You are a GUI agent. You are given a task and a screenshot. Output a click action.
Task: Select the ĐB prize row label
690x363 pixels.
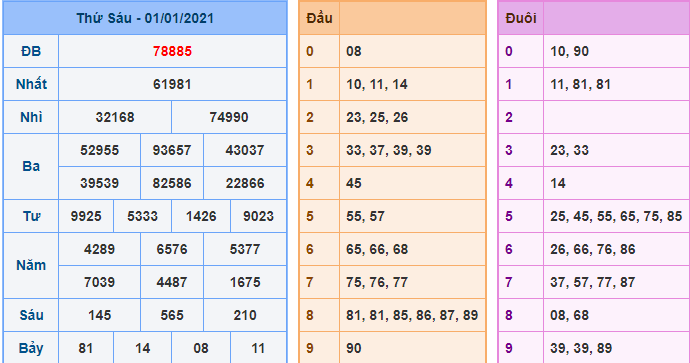pos(31,51)
